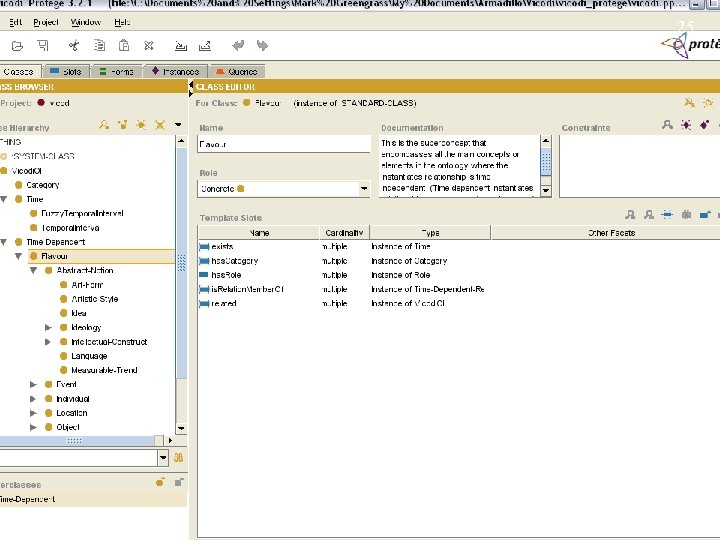Click the Open Project folder icon

(x=16, y=46)
